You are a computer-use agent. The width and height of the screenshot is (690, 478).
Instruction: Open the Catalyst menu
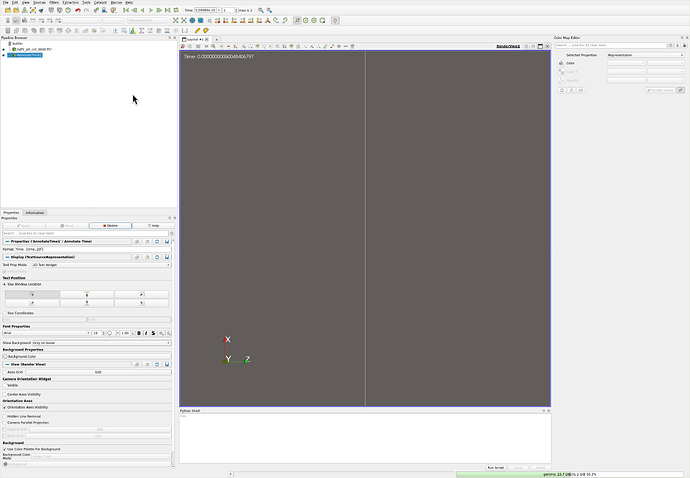[100, 3]
